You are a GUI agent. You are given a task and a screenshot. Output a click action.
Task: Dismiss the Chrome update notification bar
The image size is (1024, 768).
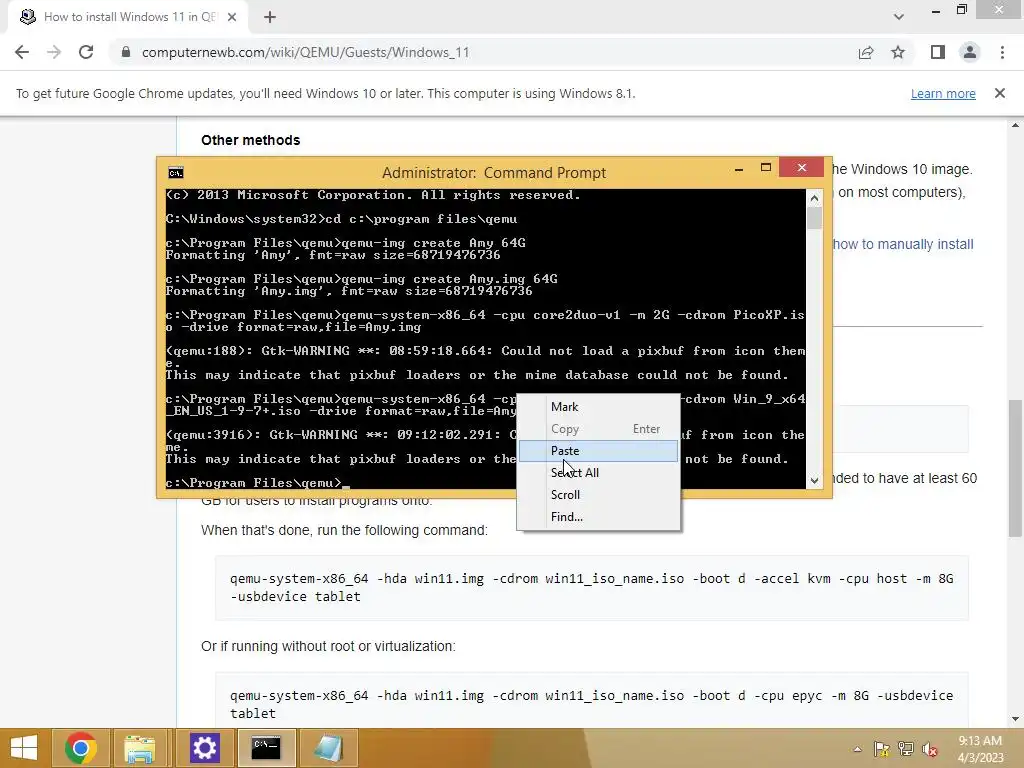(x=1000, y=93)
